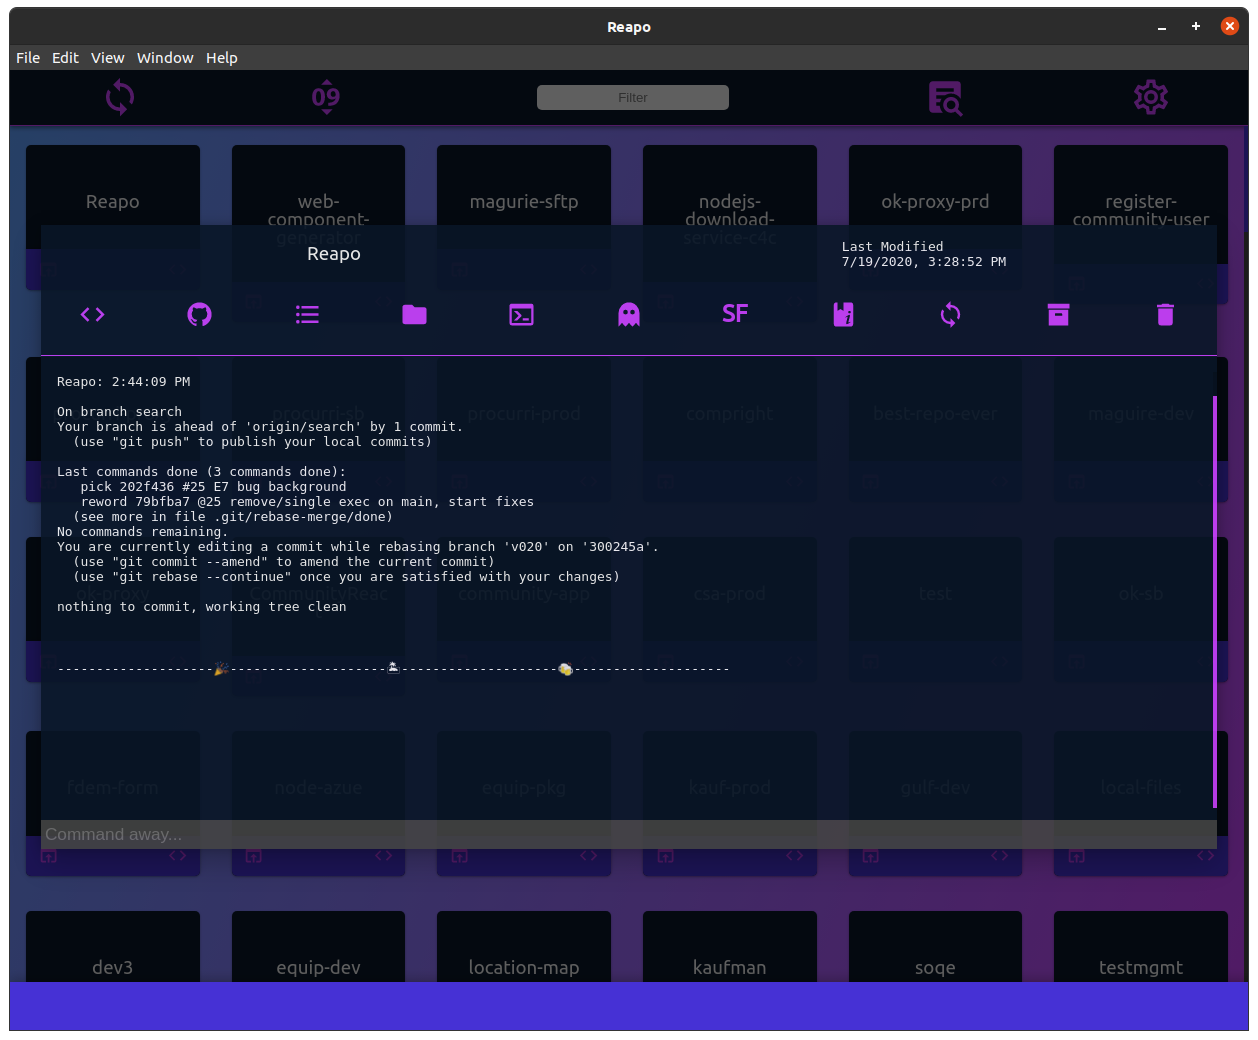Open the search-in-files icon in top toolbar

(945, 98)
